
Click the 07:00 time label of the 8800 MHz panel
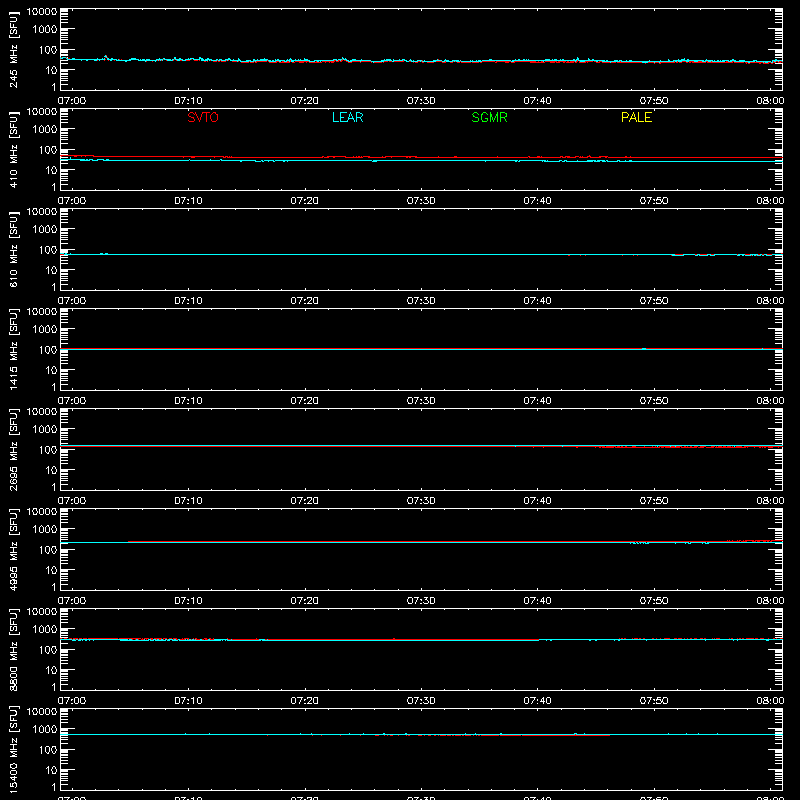[72, 701]
